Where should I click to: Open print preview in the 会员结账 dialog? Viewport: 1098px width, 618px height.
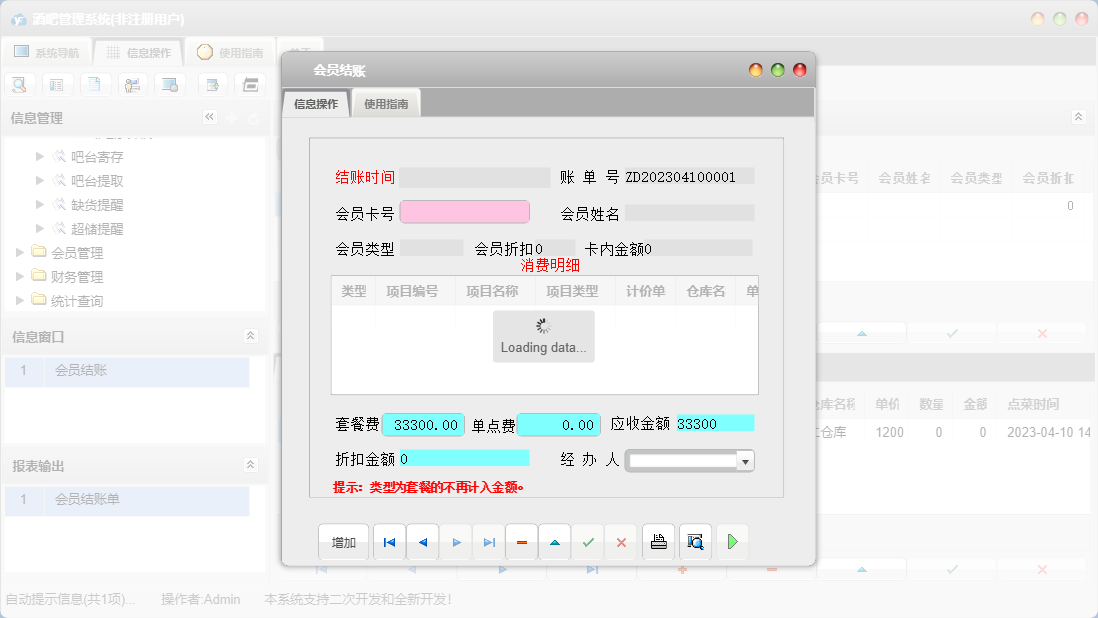[x=694, y=541]
